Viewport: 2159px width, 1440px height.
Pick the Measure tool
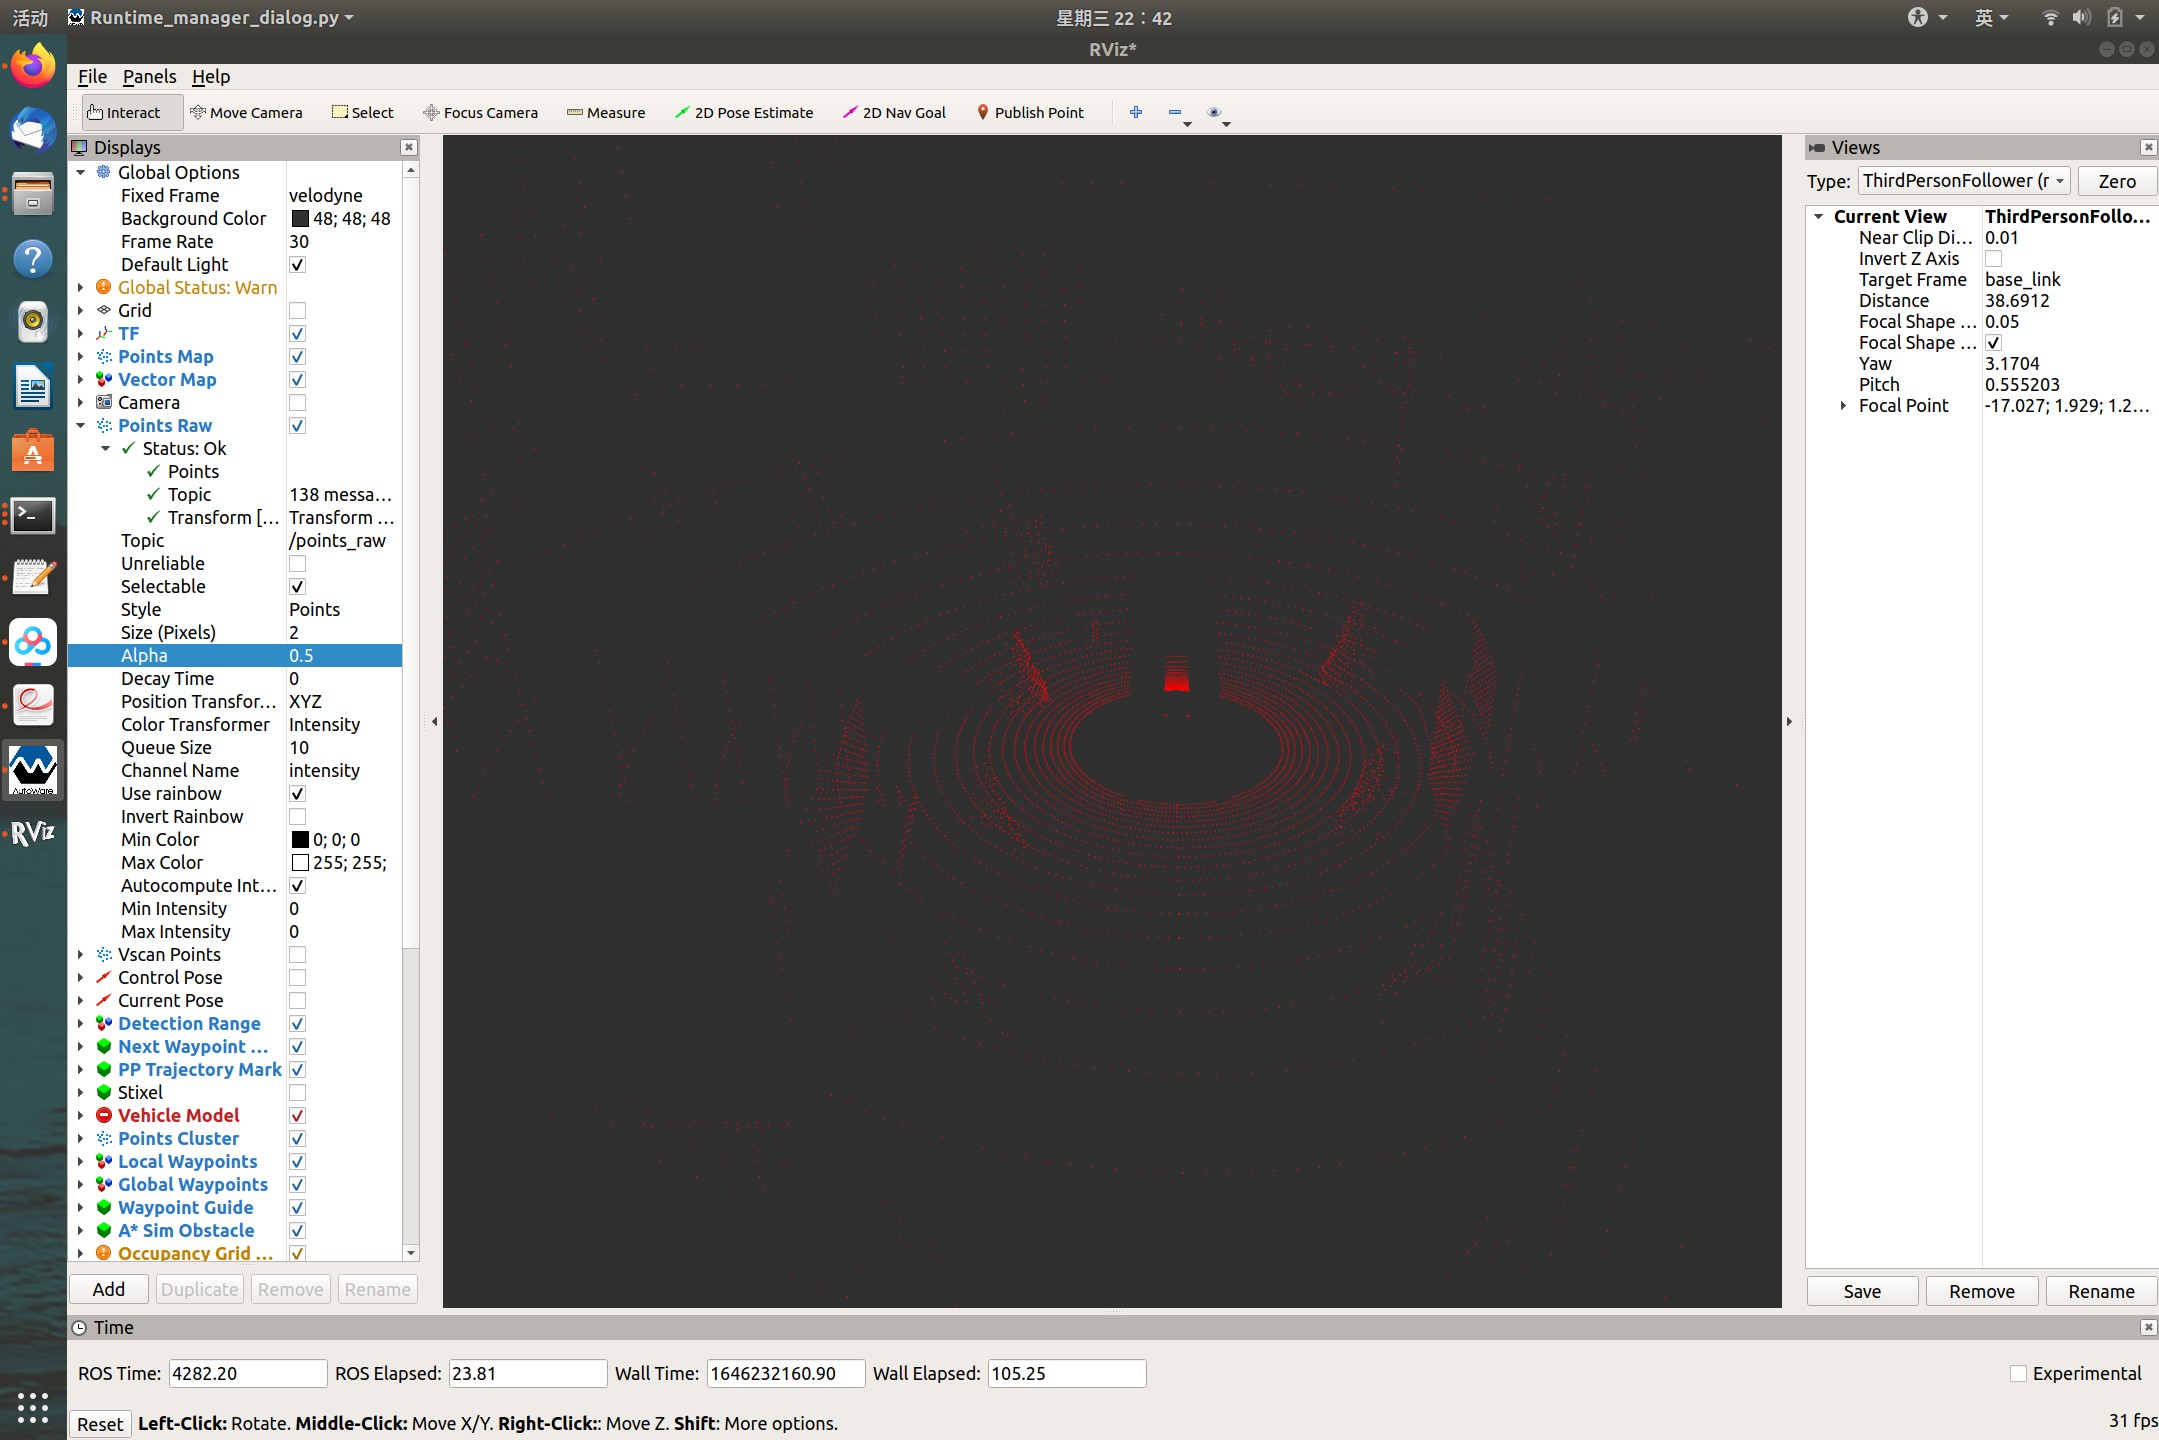[606, 112]
